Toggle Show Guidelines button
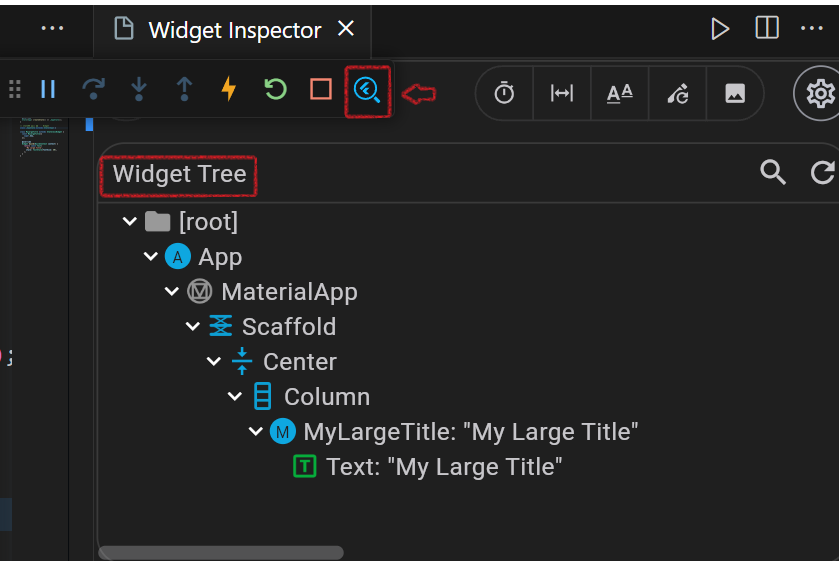This screenshot has width=839, height=561. click(x=562, y=93)
